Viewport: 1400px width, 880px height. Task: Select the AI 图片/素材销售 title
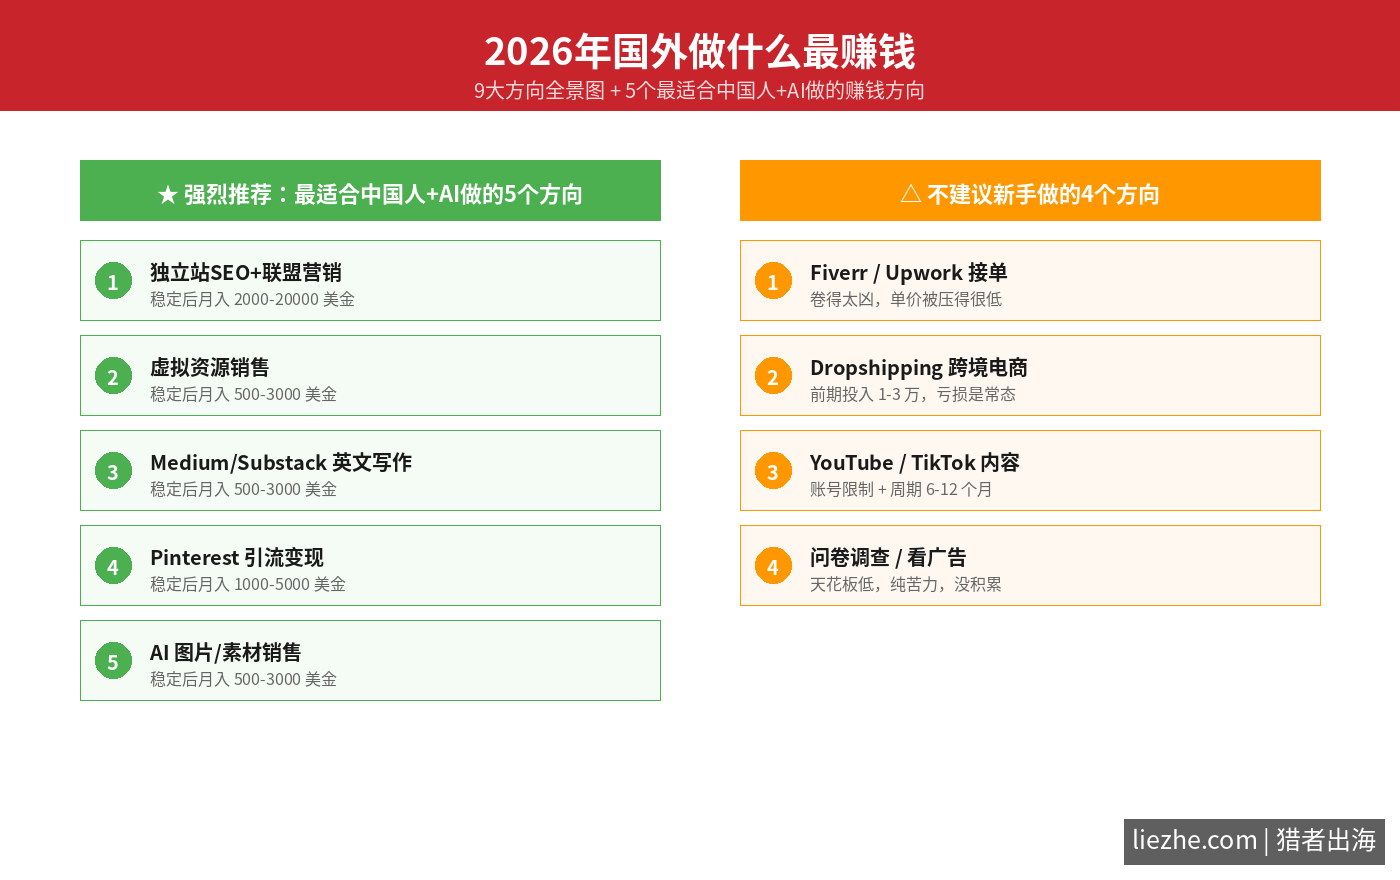coord(226,652)
